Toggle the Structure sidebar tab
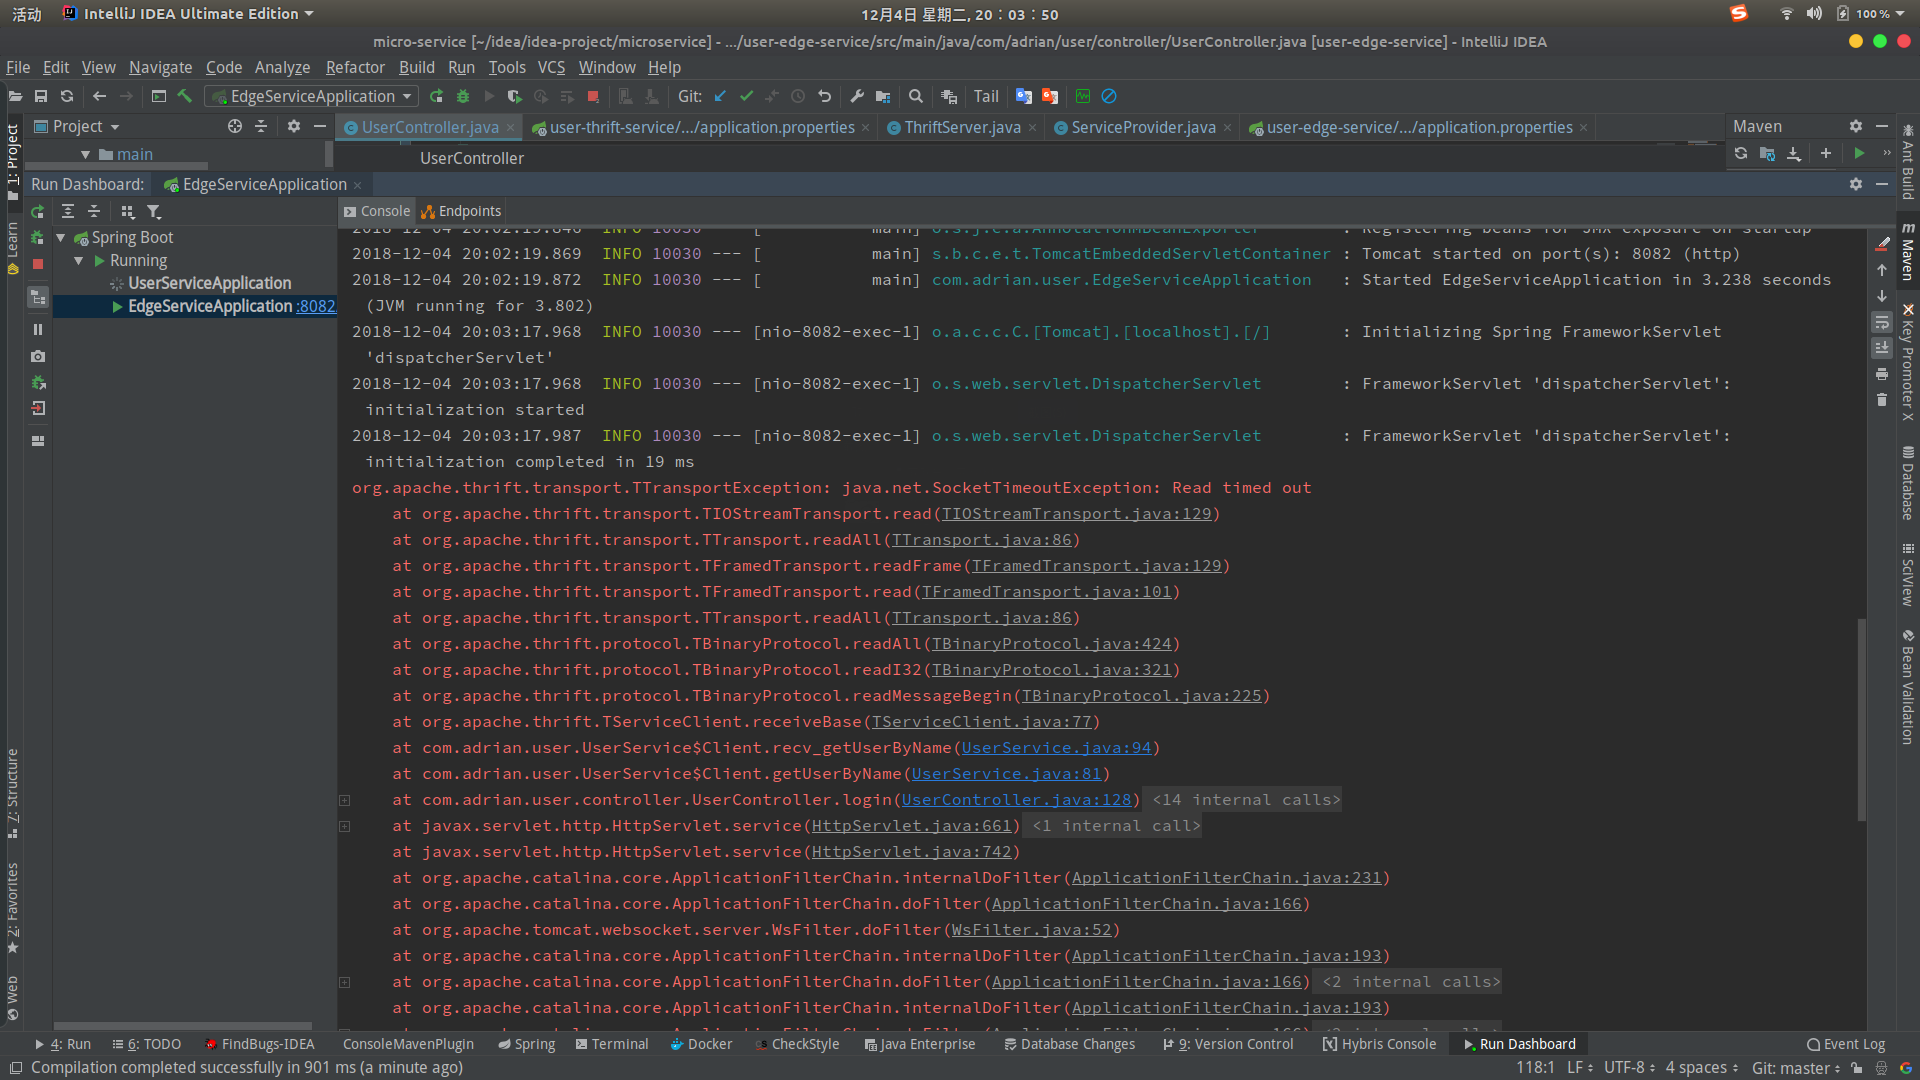The image size is (1920, 1080). point(12,794)
